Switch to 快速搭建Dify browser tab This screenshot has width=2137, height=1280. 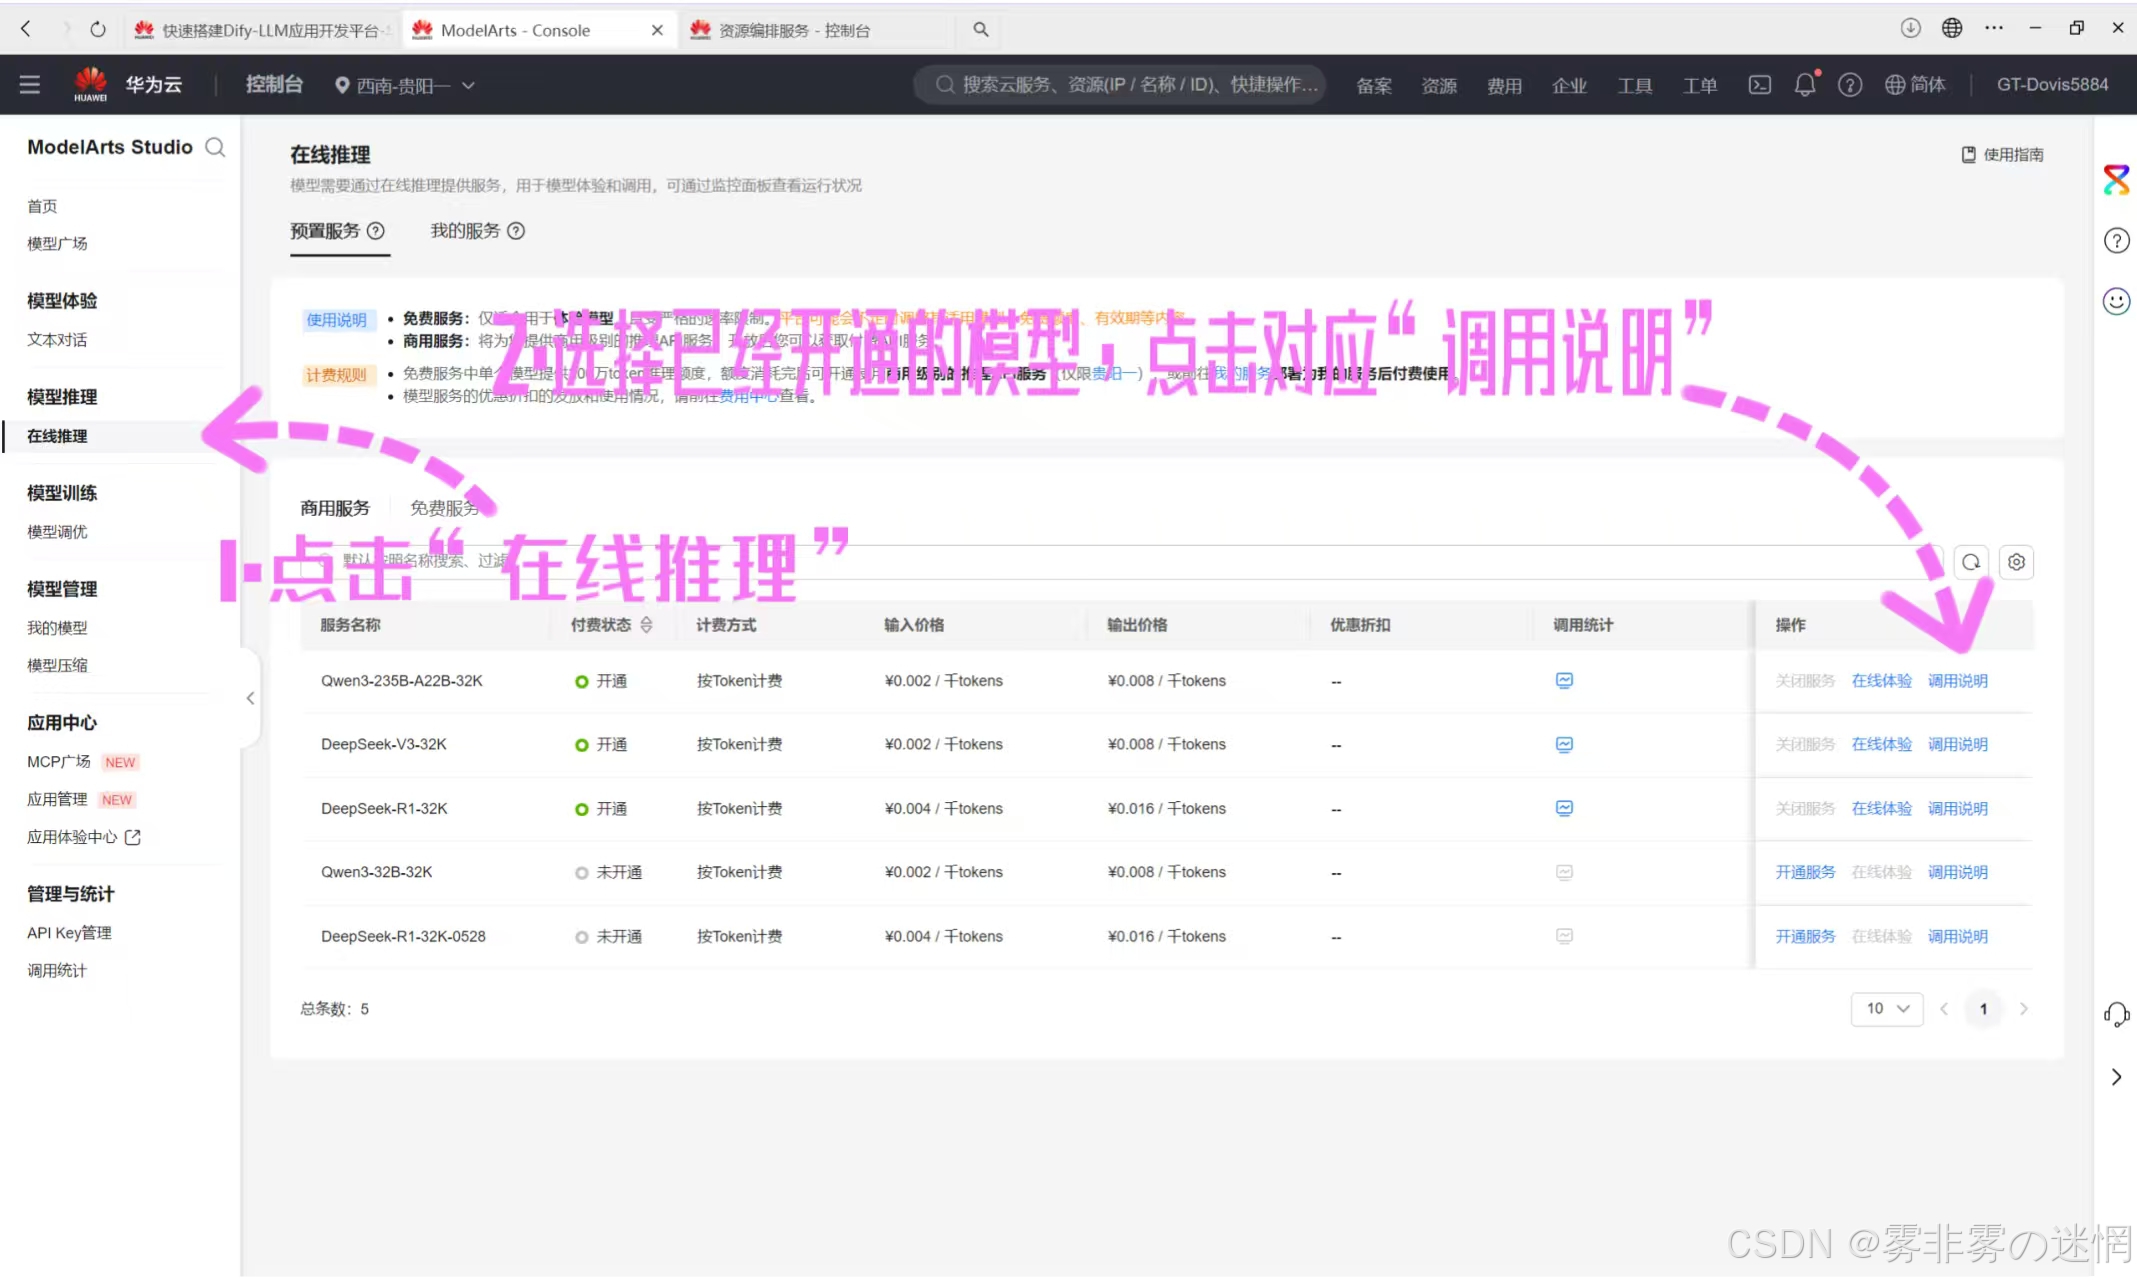[265, 30]
